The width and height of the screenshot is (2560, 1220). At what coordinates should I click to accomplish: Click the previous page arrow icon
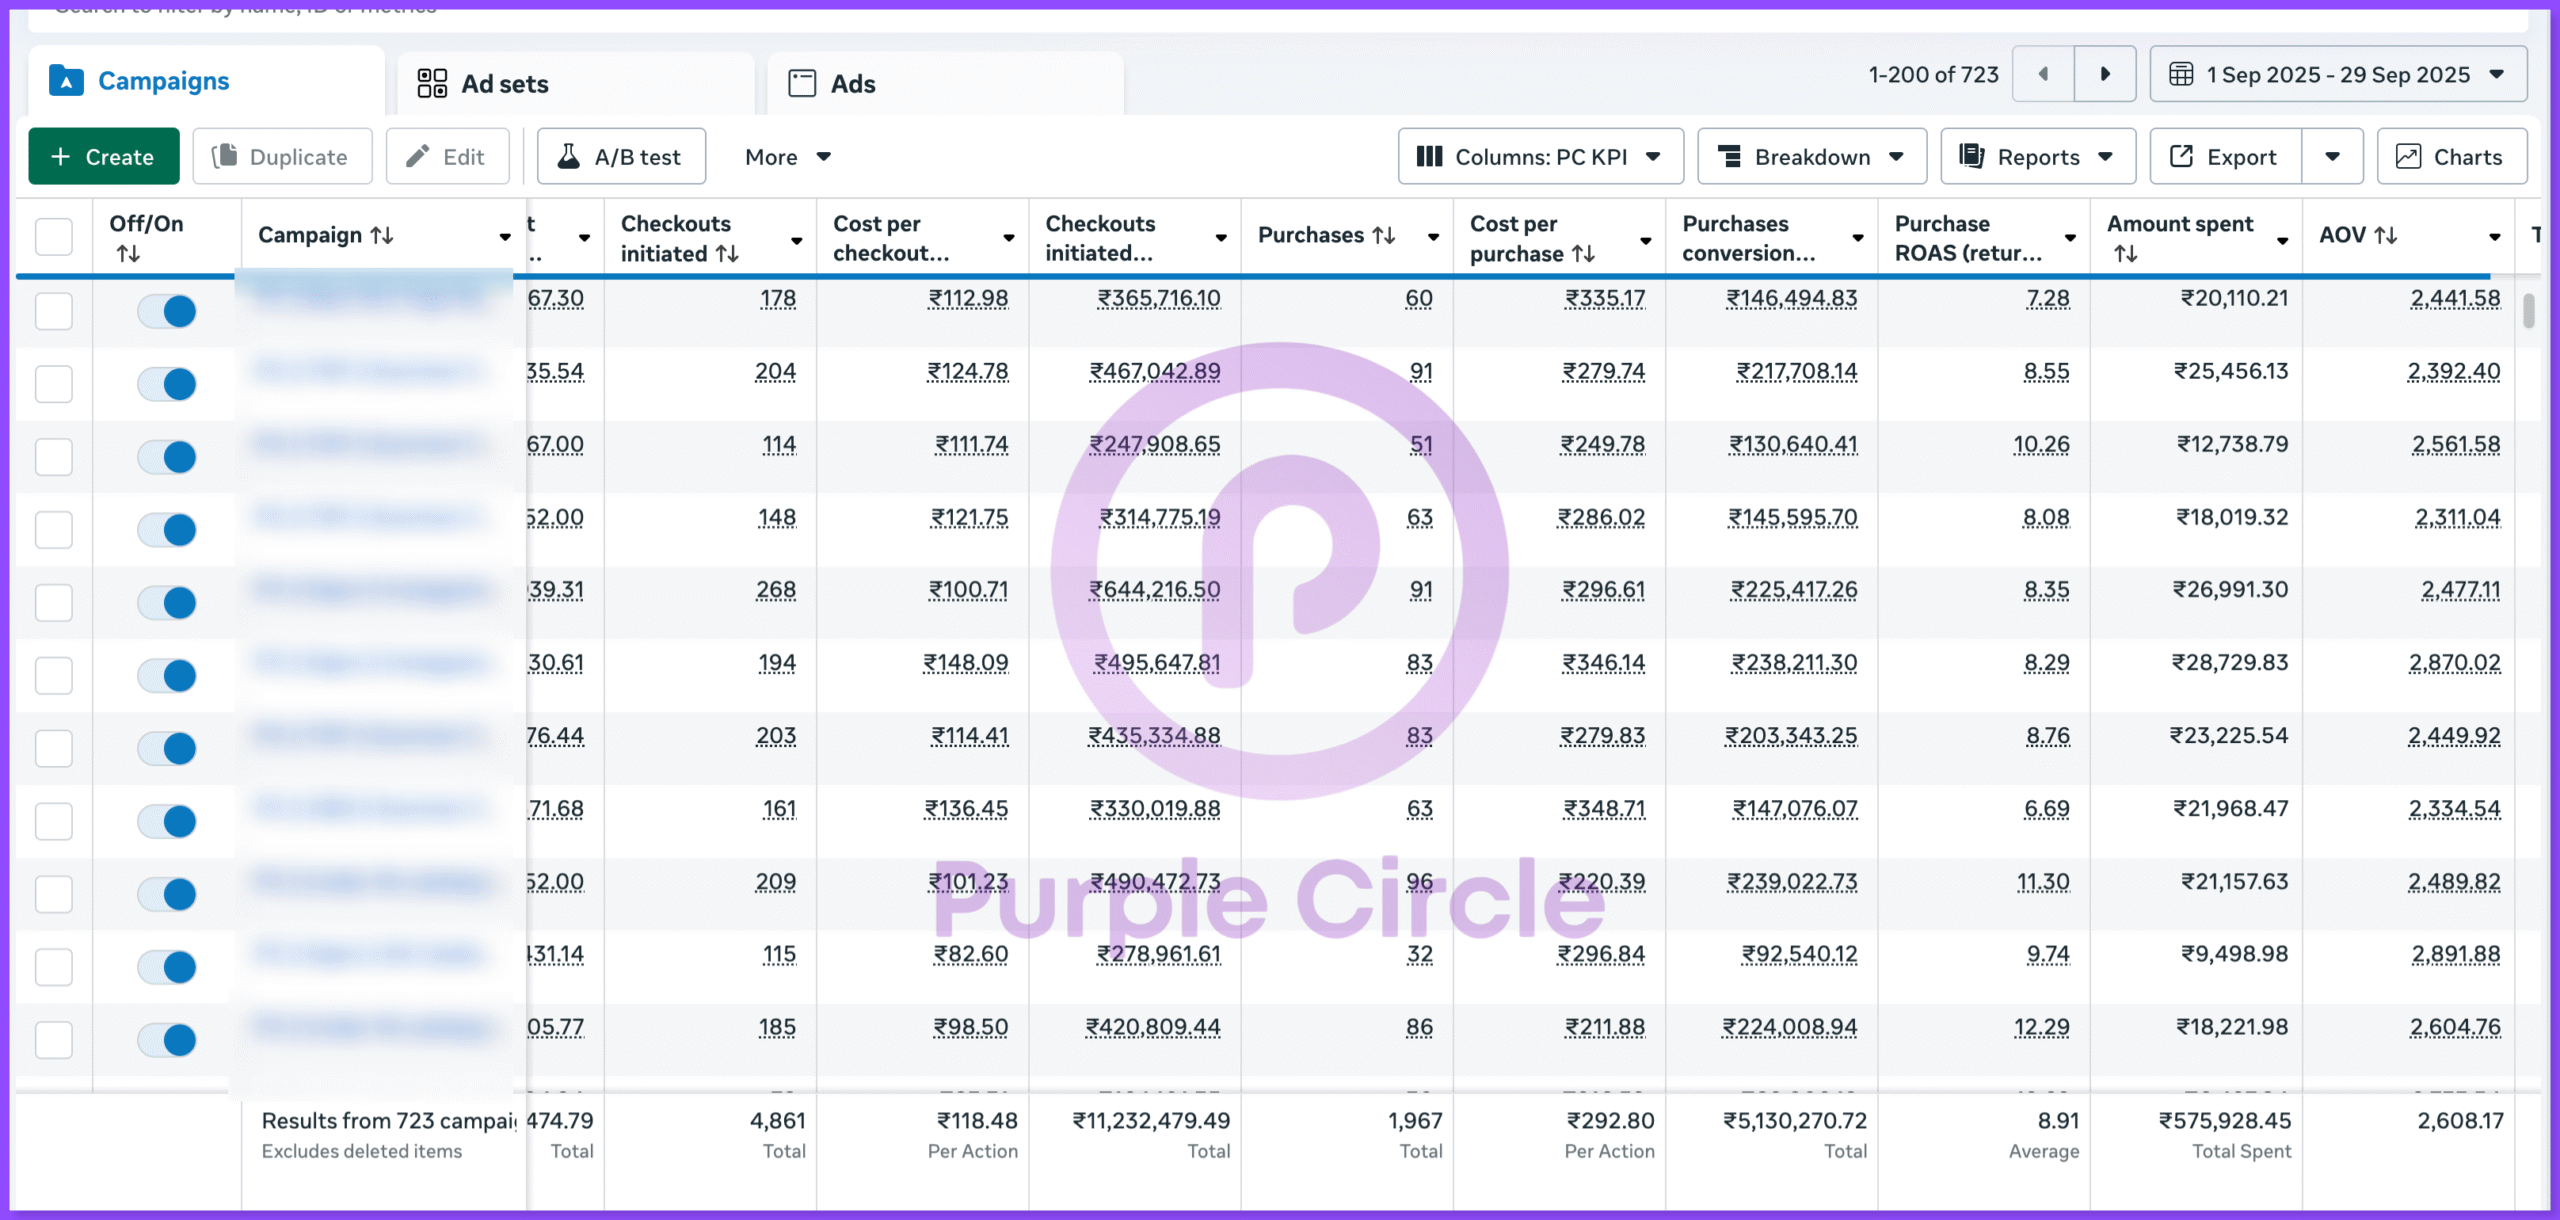pyautogui.click(x=2043, y=74)
